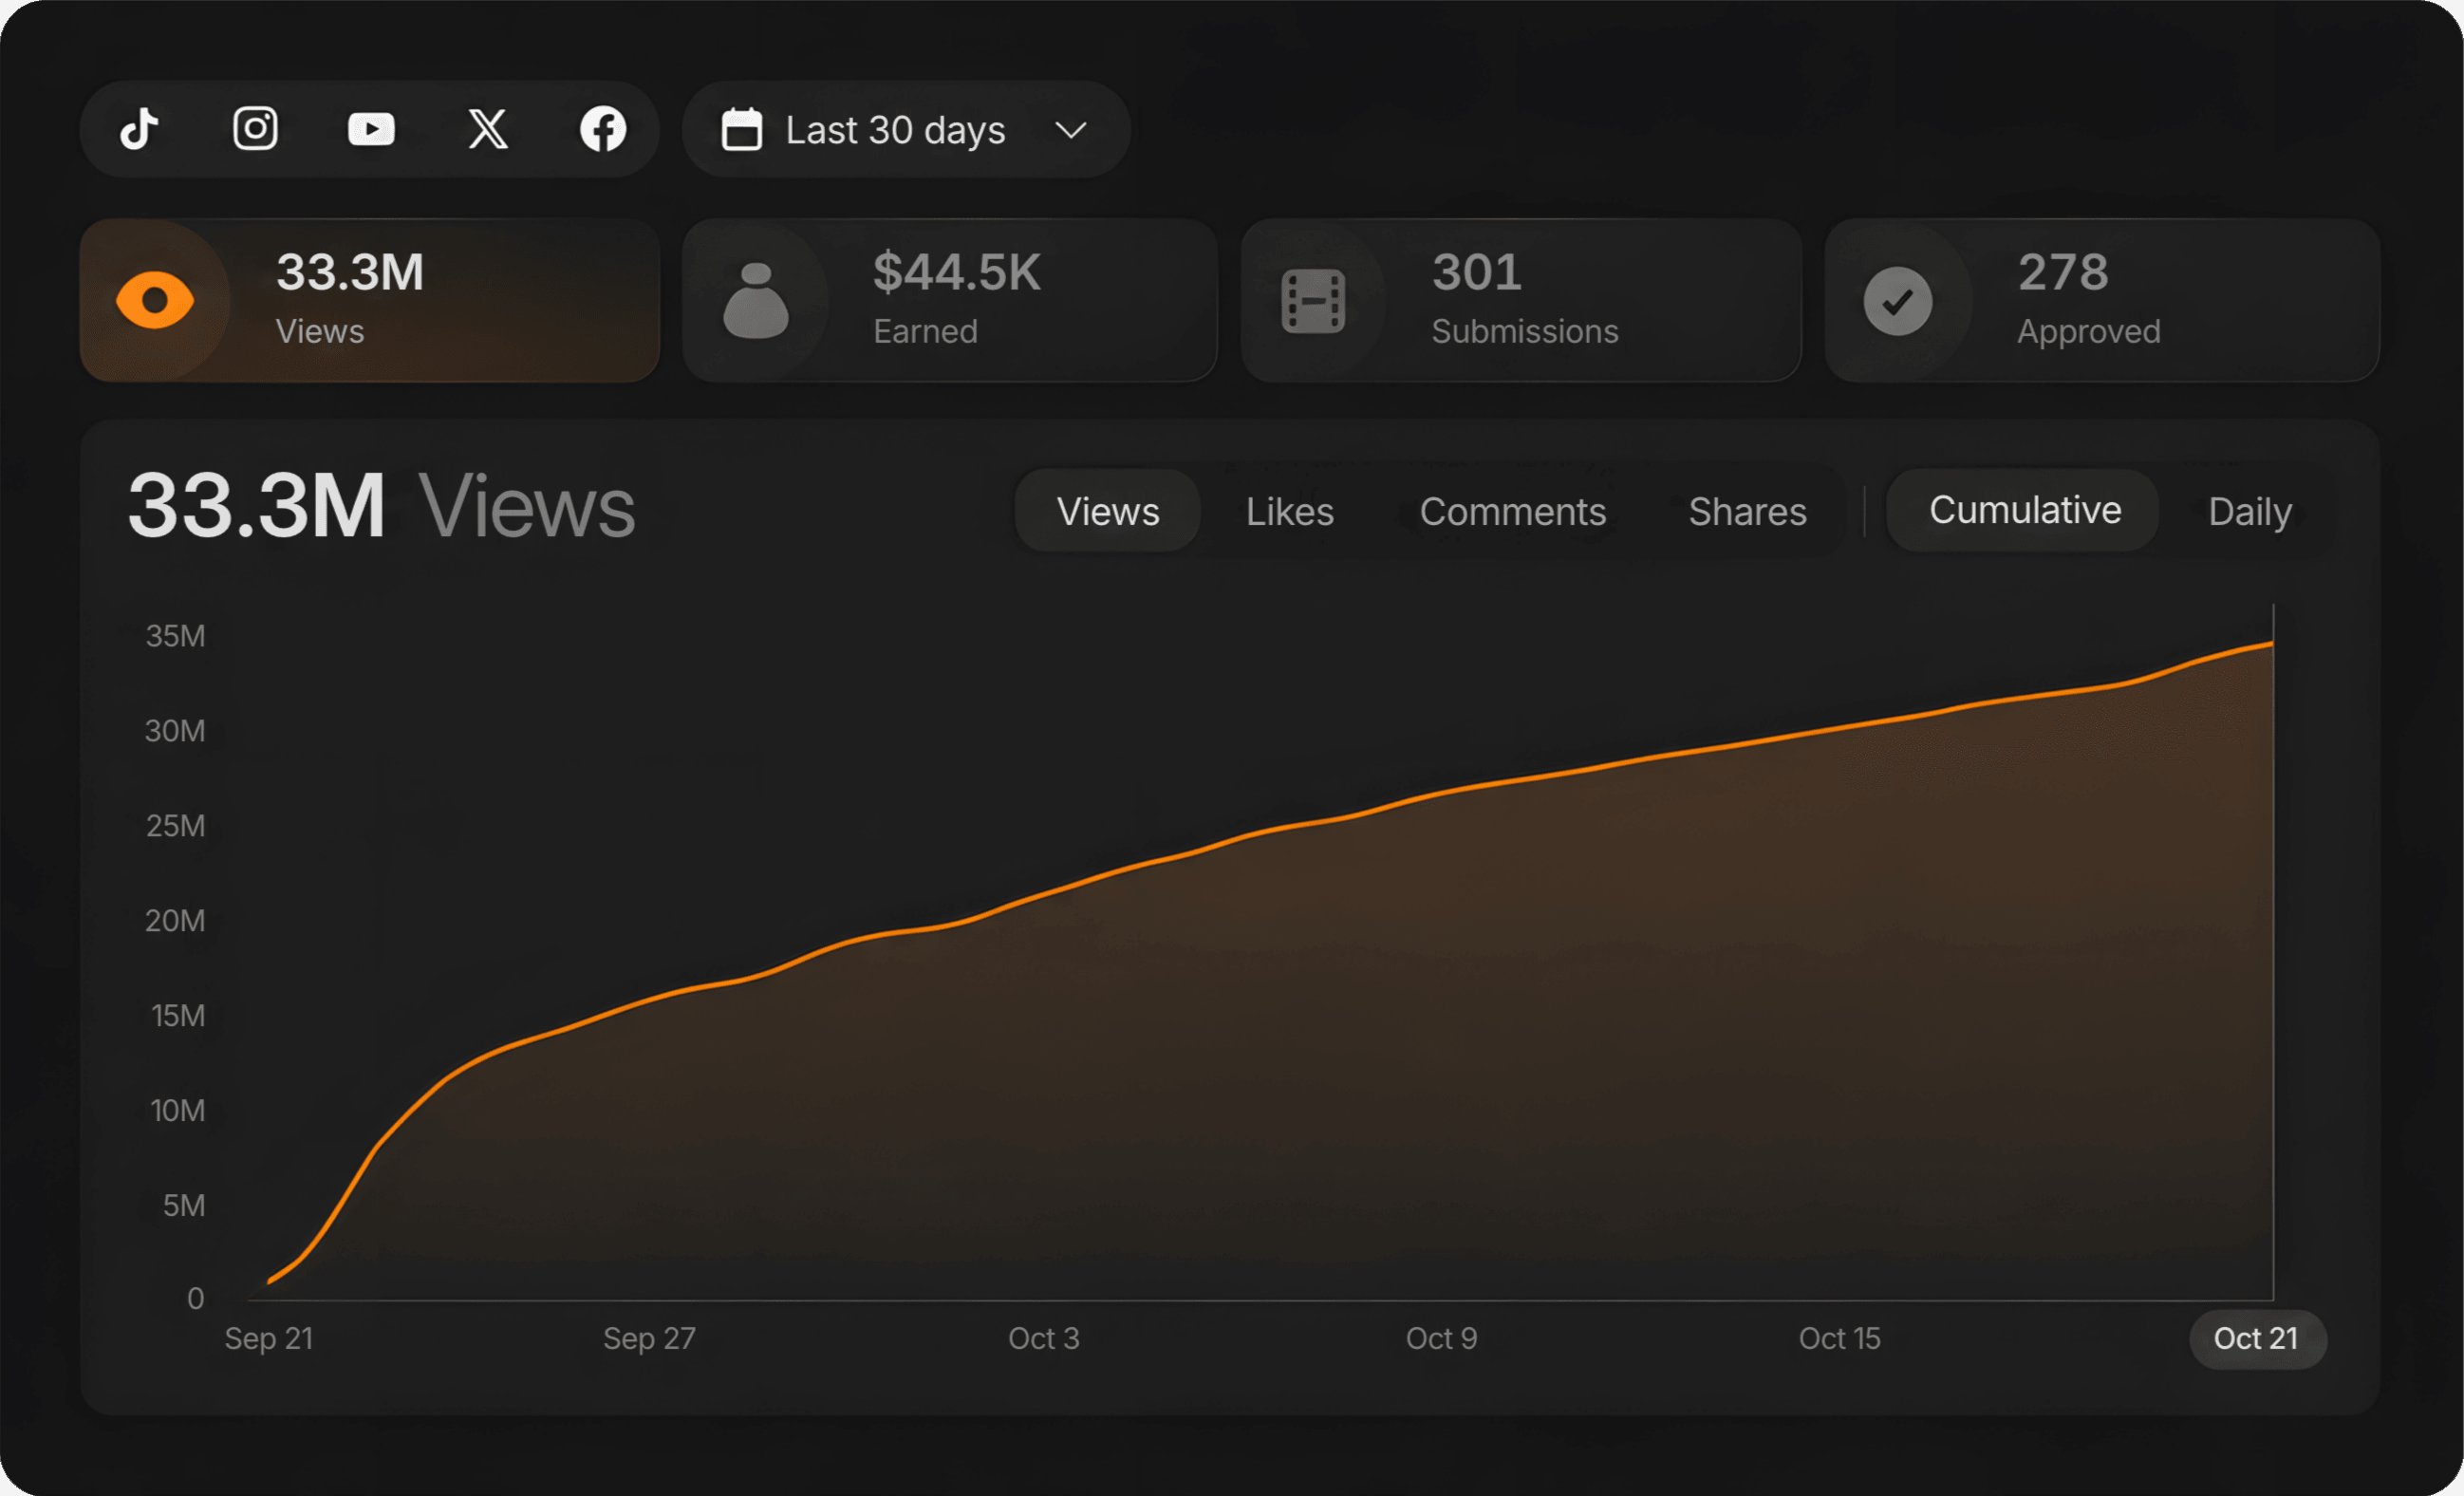Viewport: 2464px width, 1496px height.
Task: Select the X (Twitter) platform icon
Action: pyautogui.click(x=488, y=129)
